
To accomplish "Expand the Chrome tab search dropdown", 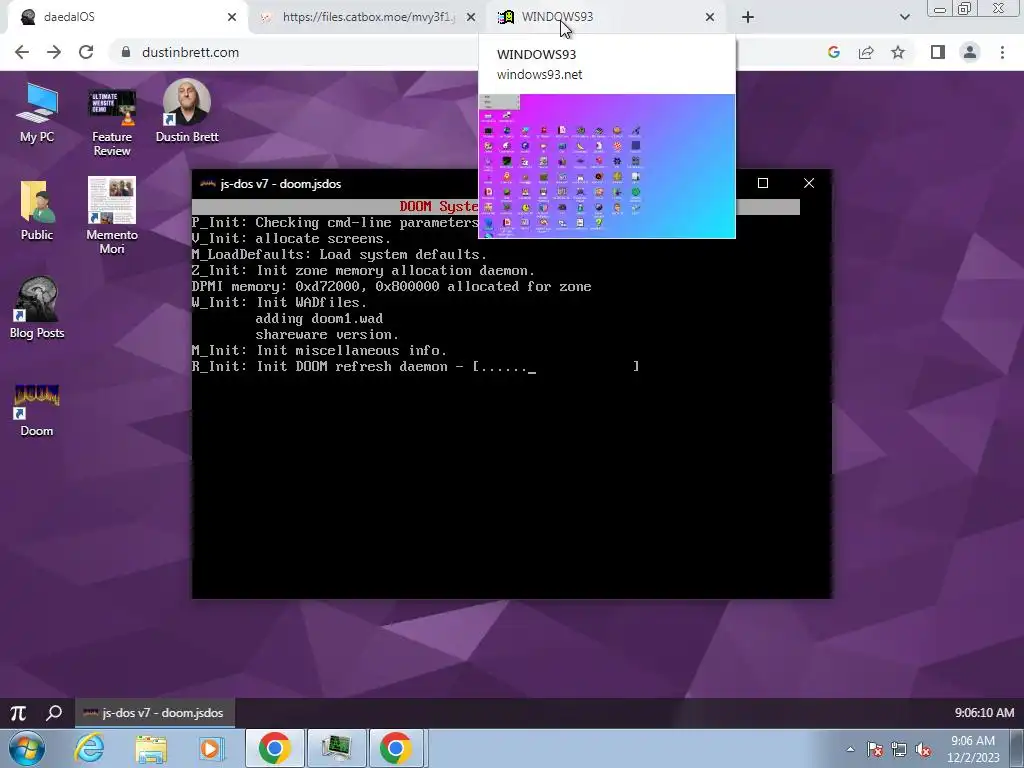I will [x=904, y=18].
